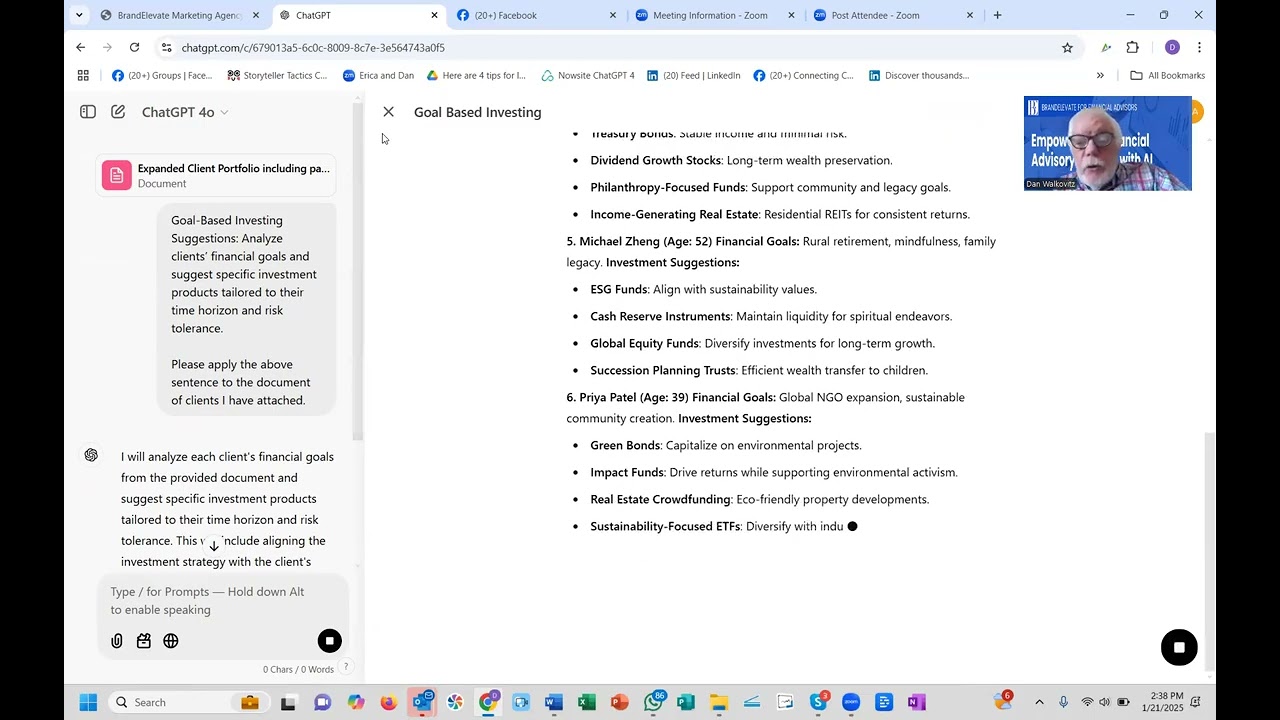Open Groups Facebook bookmark
Image resolution: width=1280 pixels, height=720 pixels.
coord(162,75)
